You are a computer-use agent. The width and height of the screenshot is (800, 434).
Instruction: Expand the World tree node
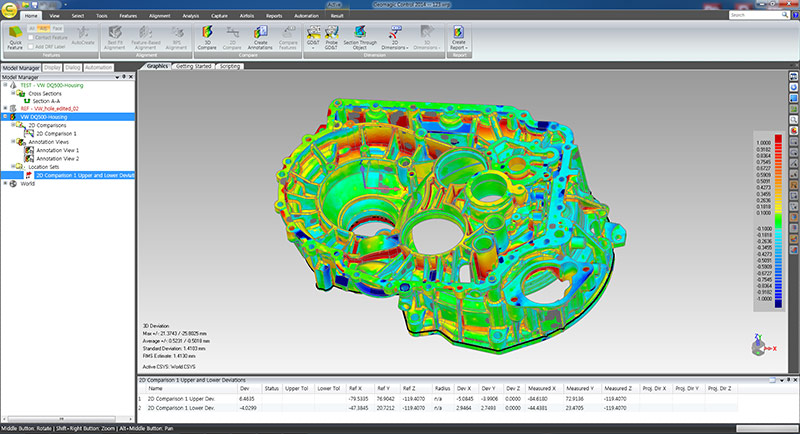point(5,183)
